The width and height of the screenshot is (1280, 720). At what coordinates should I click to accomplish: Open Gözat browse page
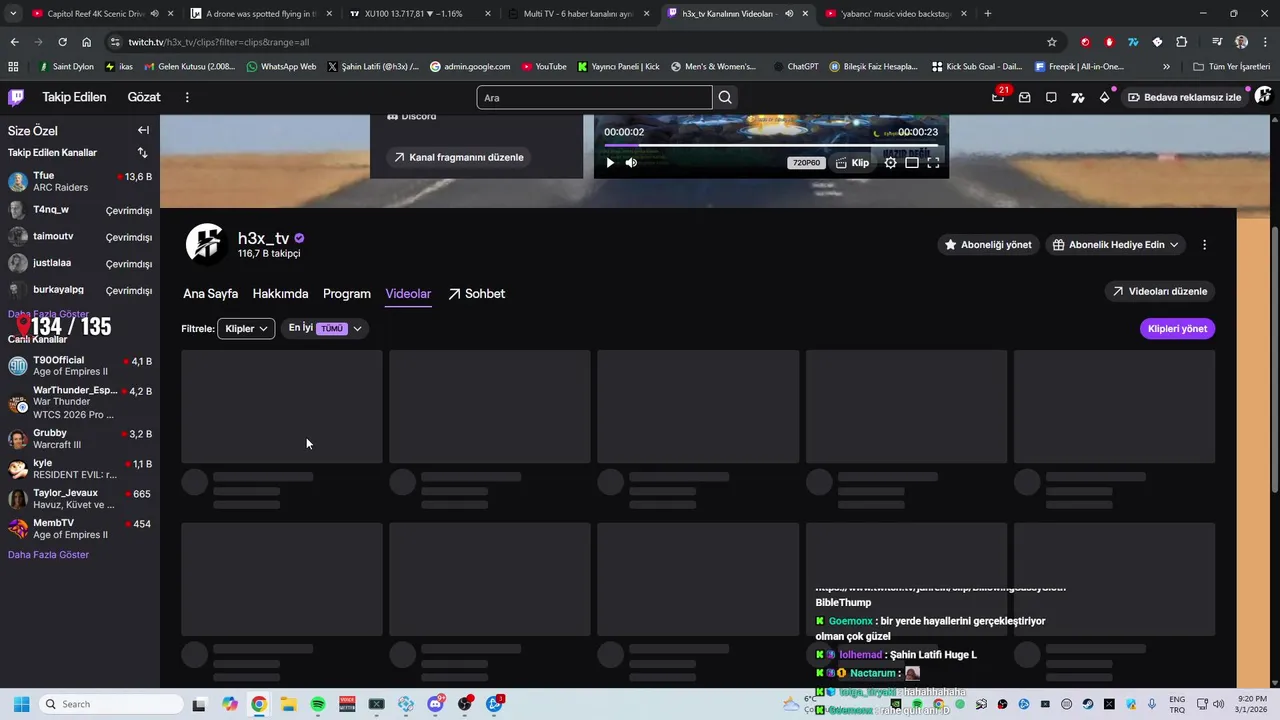pos(144,97)
